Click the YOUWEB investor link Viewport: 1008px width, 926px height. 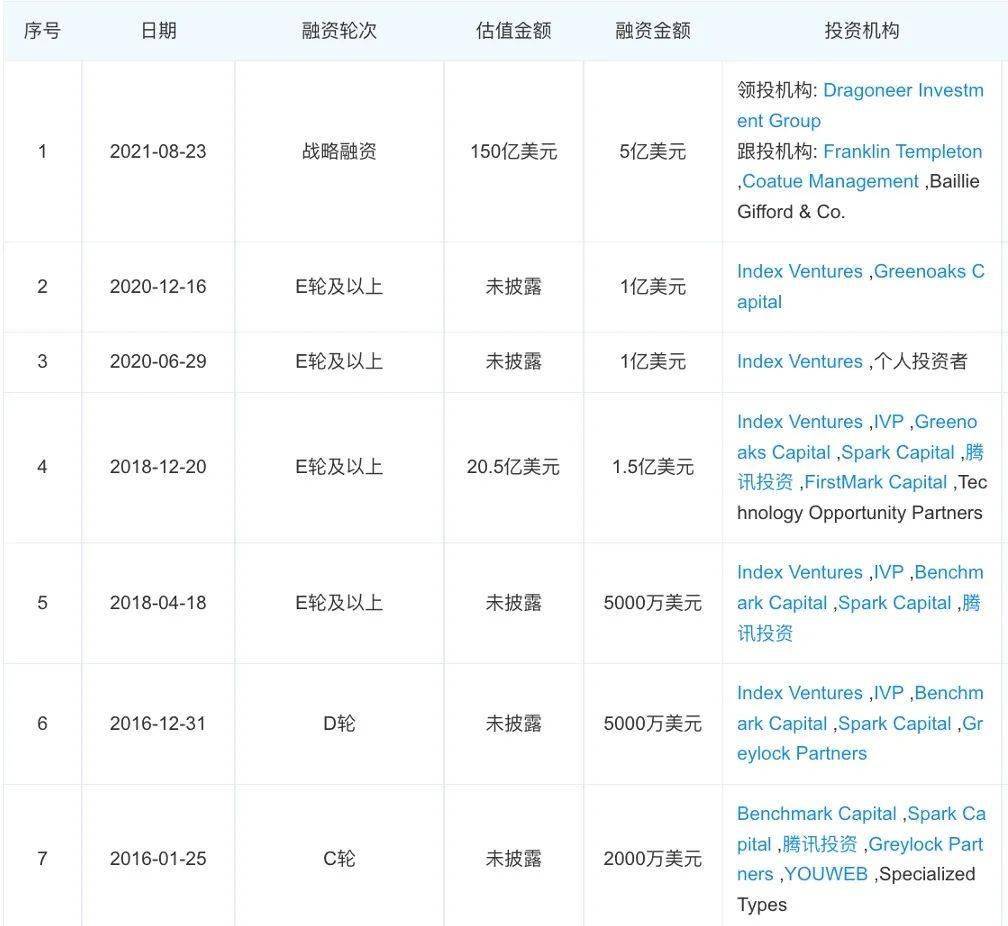[826, 874]
